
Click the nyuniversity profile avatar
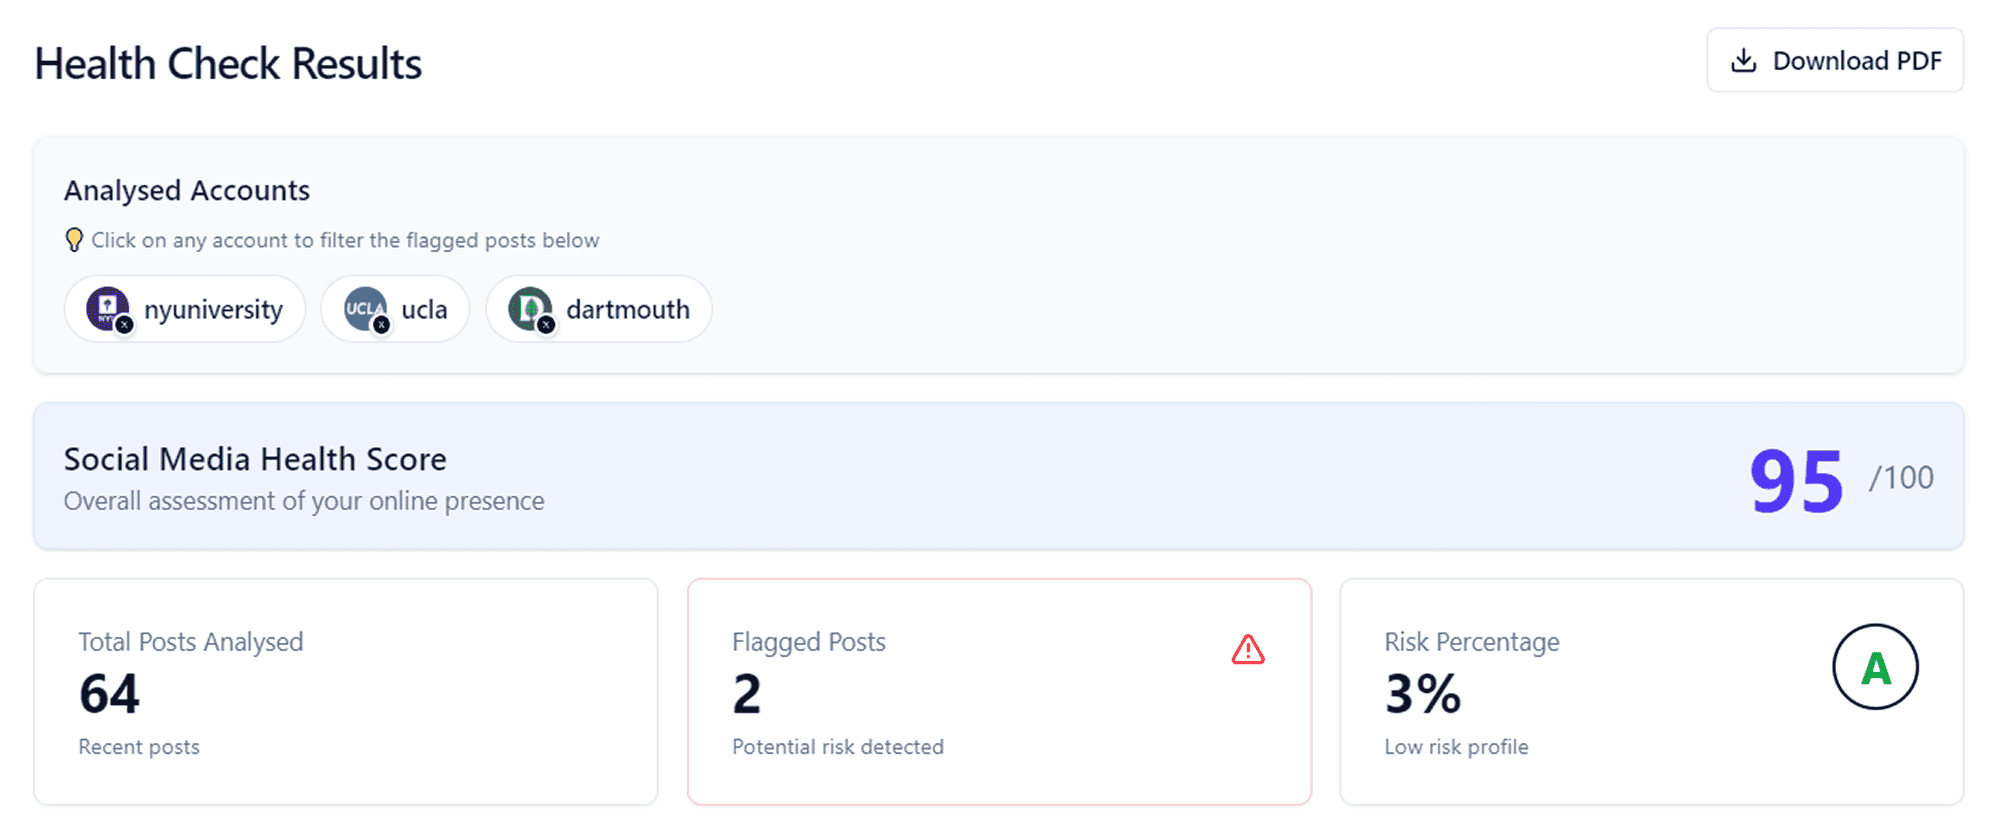(x=107, y=308)
